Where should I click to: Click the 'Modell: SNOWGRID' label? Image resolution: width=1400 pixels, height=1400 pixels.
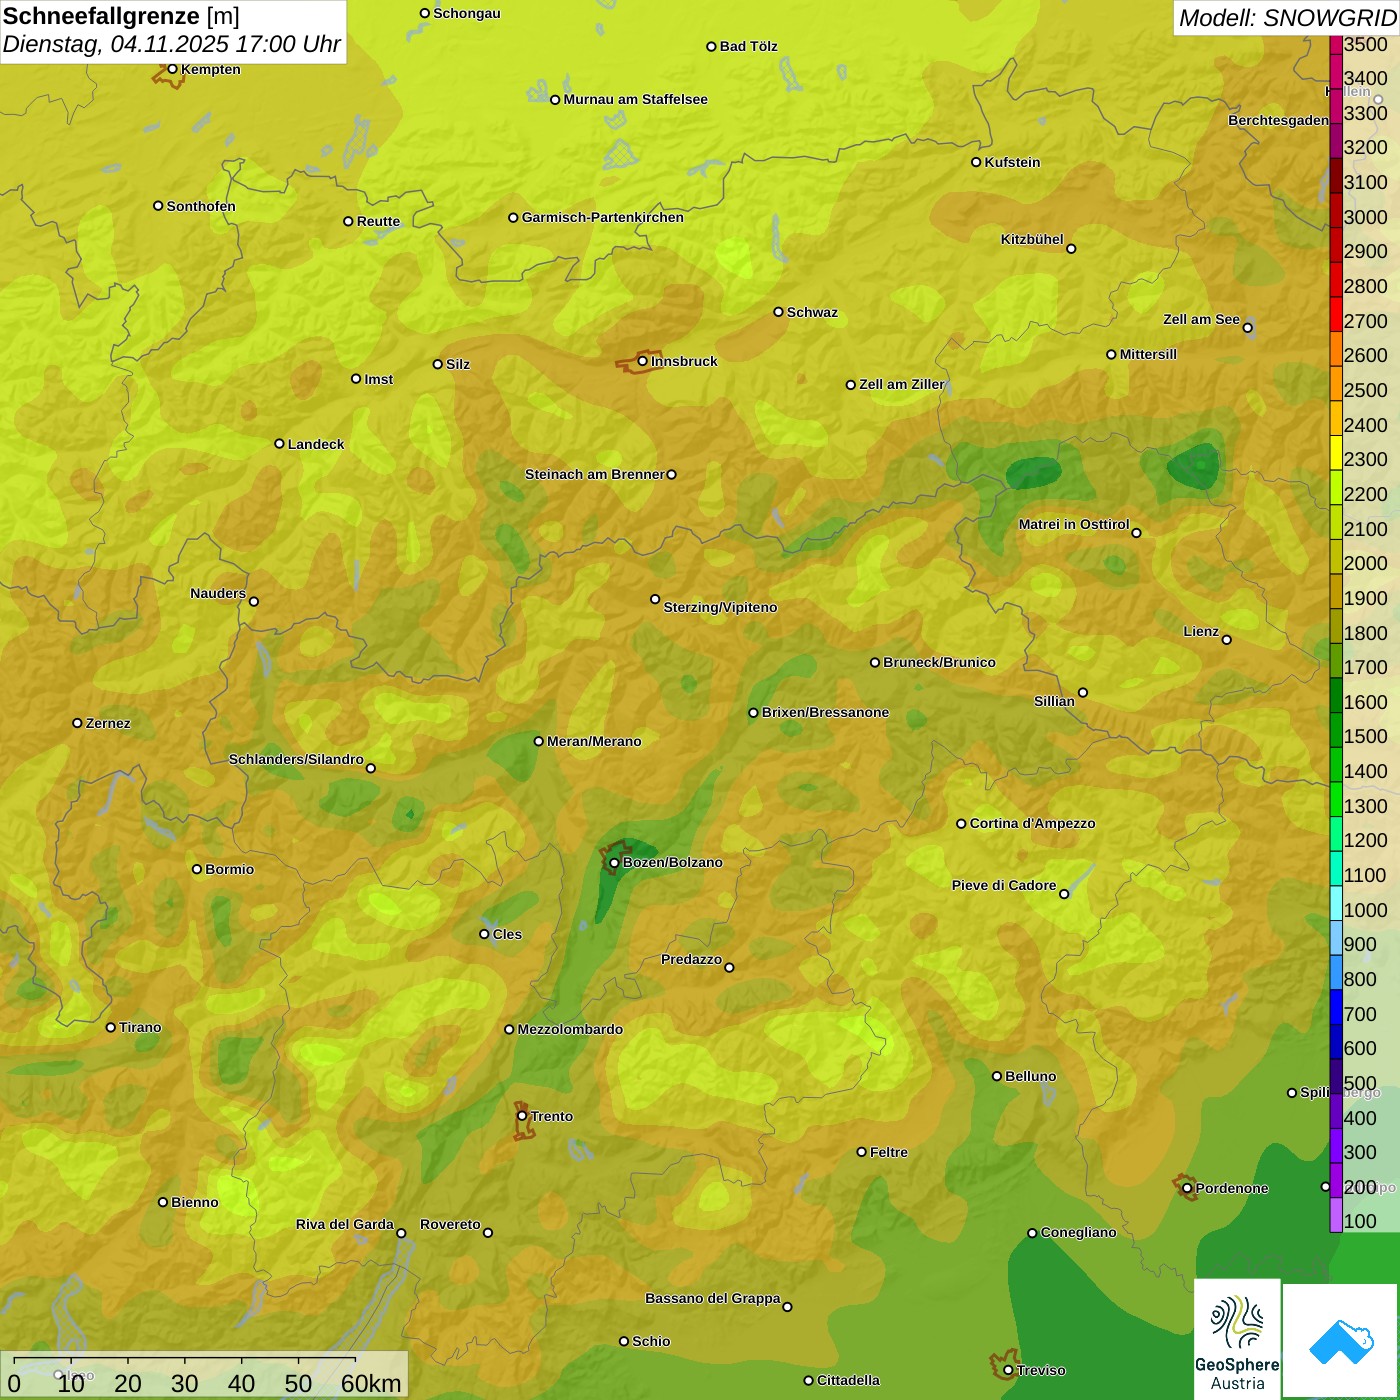(1287, 18)
